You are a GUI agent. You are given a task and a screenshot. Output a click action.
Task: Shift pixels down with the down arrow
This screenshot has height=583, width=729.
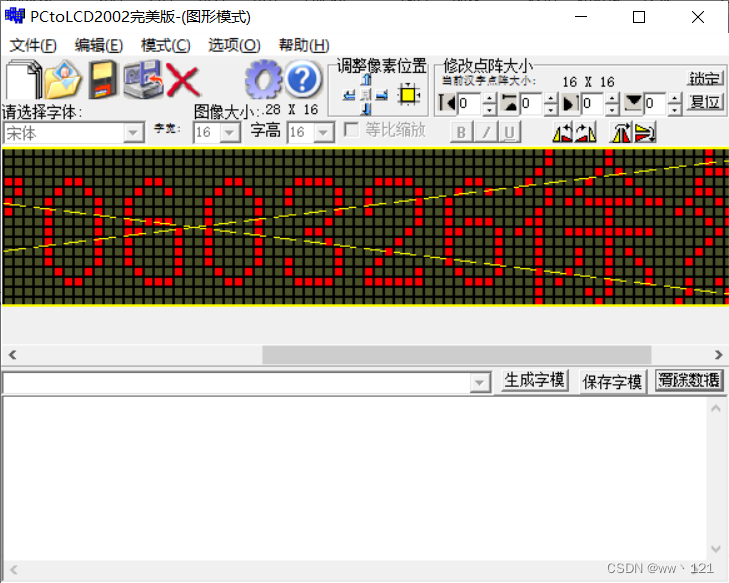pyautogui.click(x=366, y=109)
